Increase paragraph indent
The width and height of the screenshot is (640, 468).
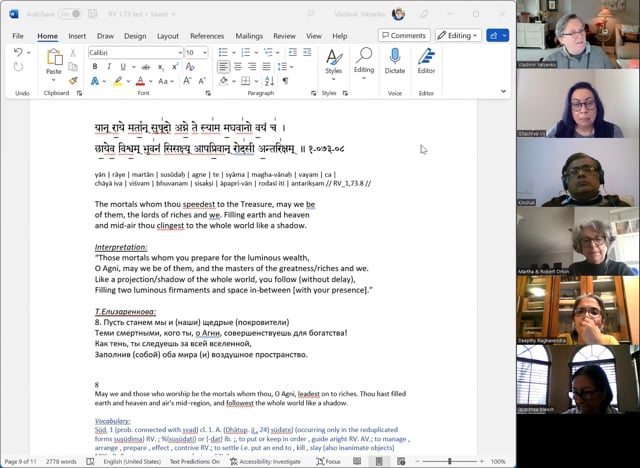click(307, 52)
